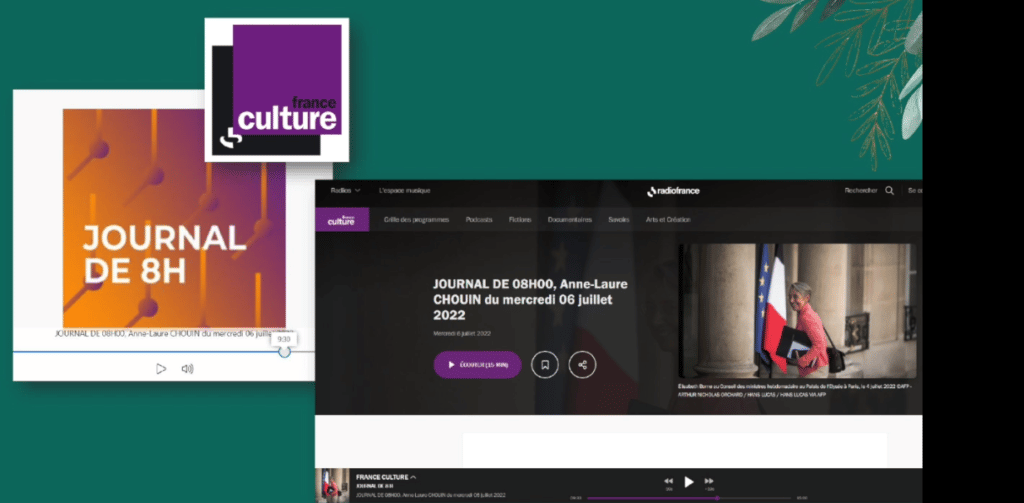The image size is (1024, 503).
Task: Click the Mercredi 6 juillet 2022 date text
Action: pos(462,333)
